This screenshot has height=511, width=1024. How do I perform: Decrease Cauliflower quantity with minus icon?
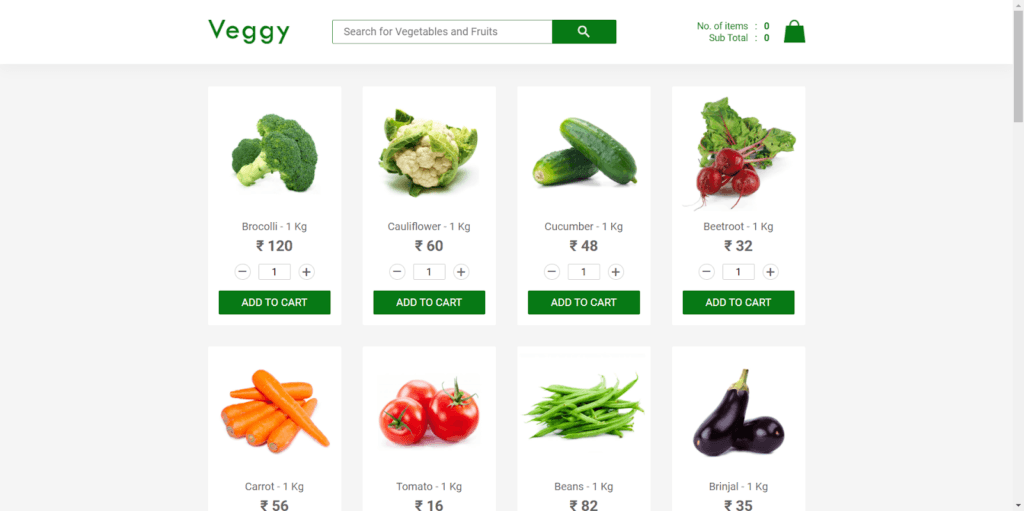(x=397, y=272)
